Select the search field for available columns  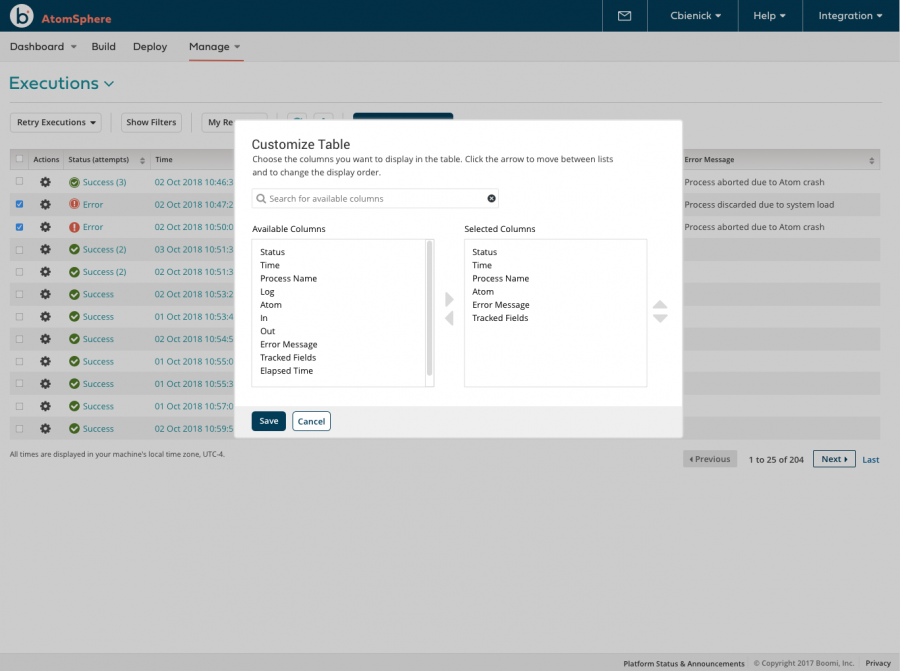(x=370, y=199)
